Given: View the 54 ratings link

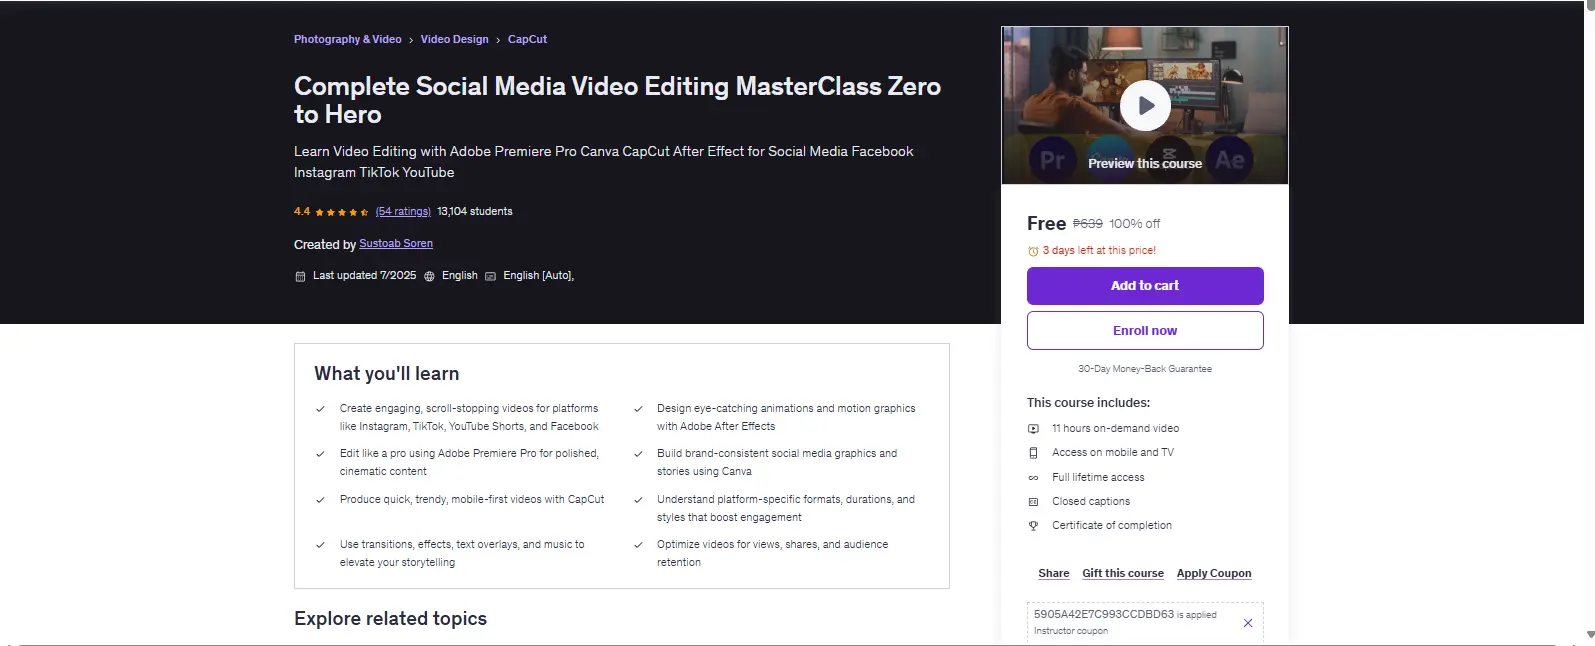Looking at the screenshot, I should pos(403,212).
